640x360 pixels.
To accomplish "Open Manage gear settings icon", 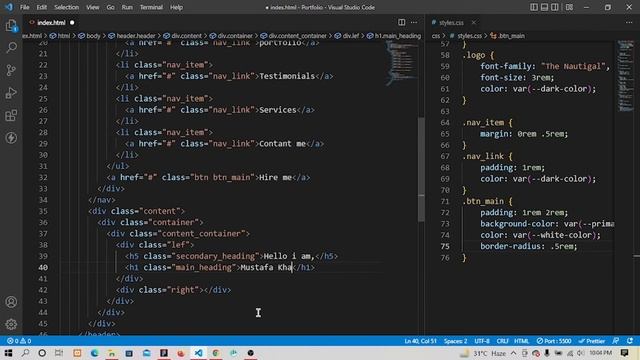I will click(11, 324).
